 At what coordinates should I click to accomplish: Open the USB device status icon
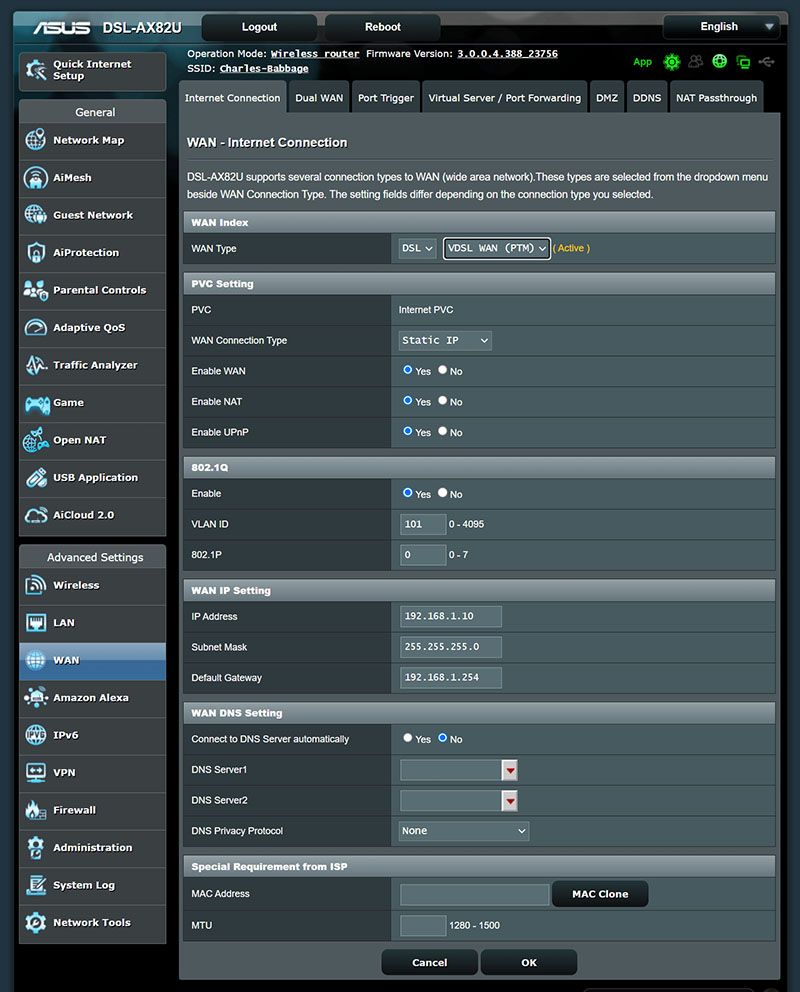click(x=765, y=62)
